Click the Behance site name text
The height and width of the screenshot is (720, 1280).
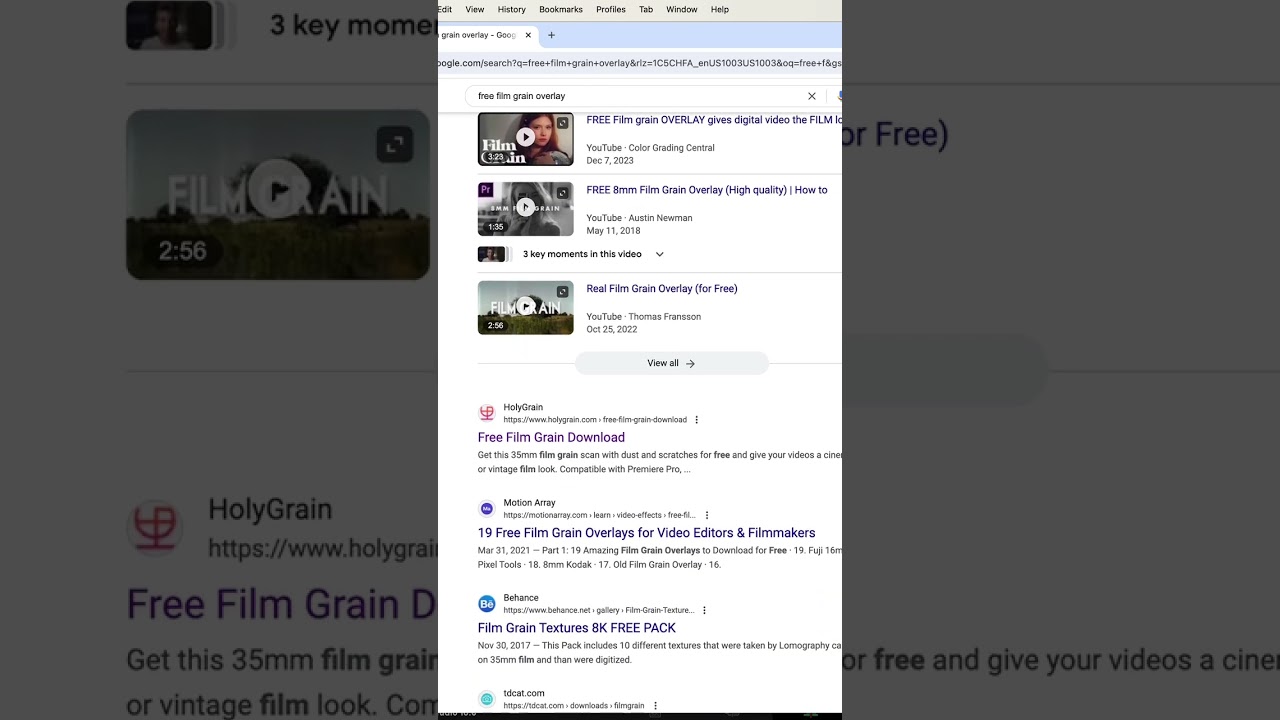click(x=521, y=598)
